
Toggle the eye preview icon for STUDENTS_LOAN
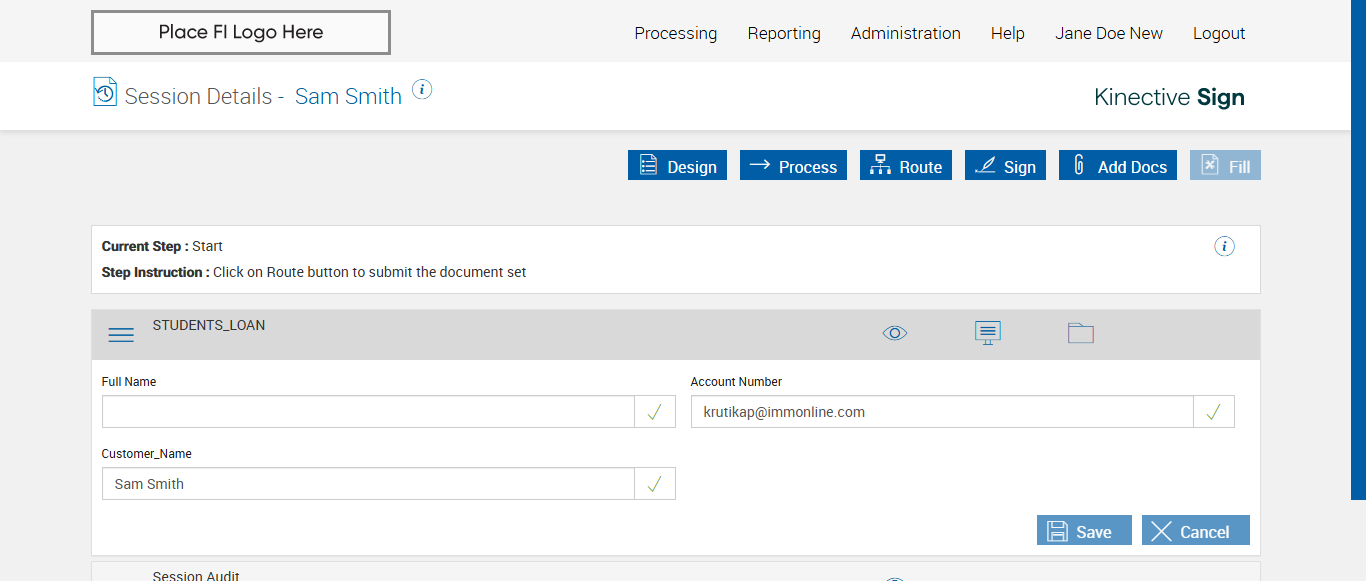tap(895, 333)
